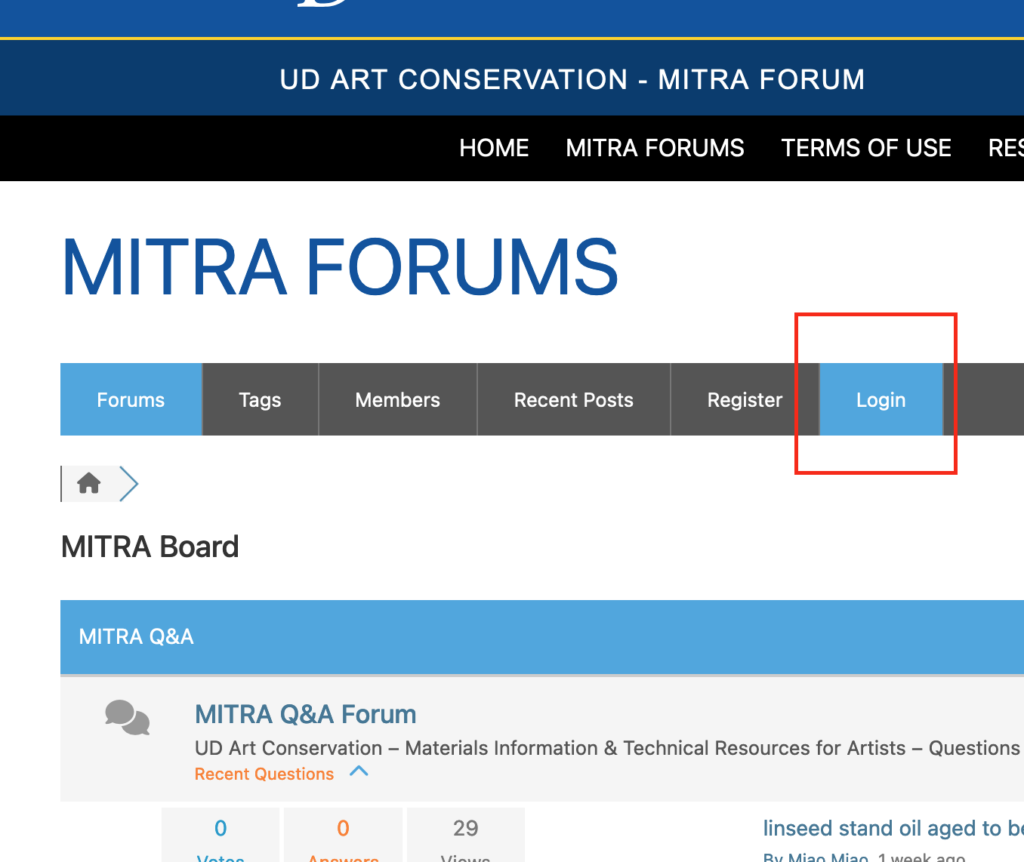Click the Register tab
The height and width of the screenshot is (862, 1024).
tap(744, 400)
